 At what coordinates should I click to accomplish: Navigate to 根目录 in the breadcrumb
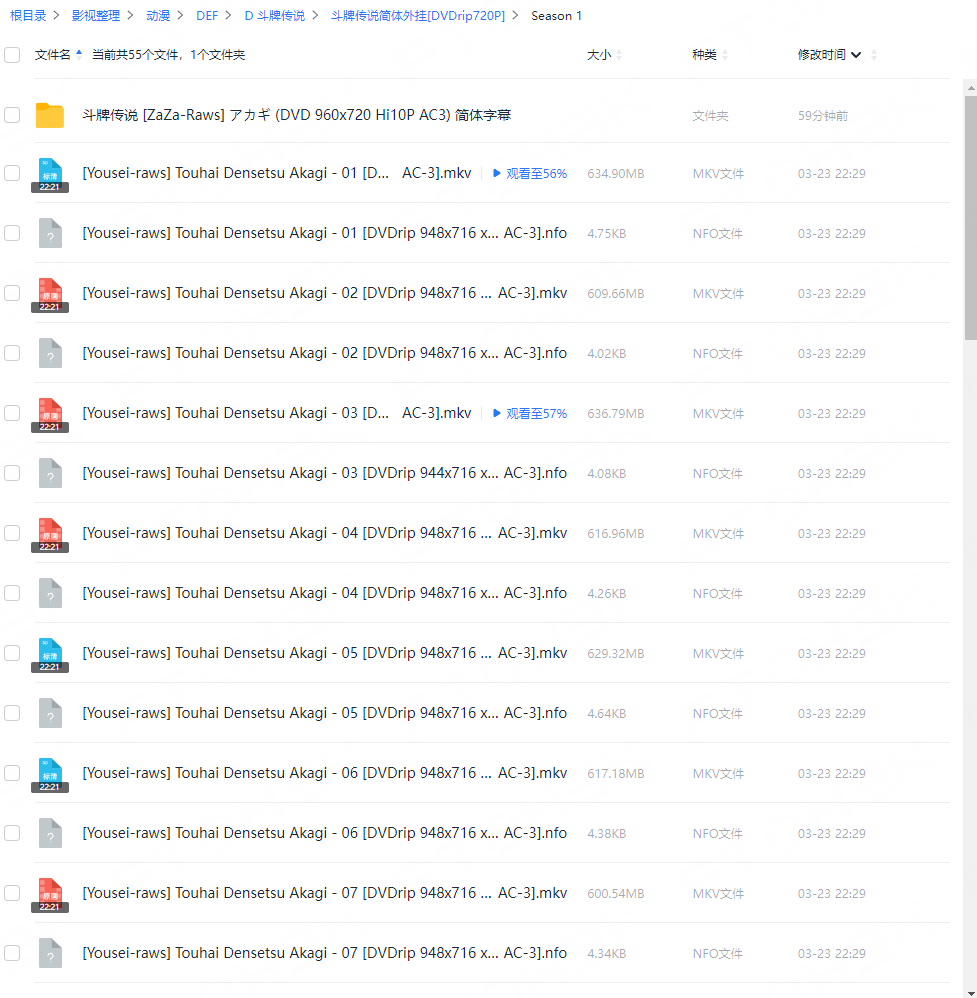[28, 15]
